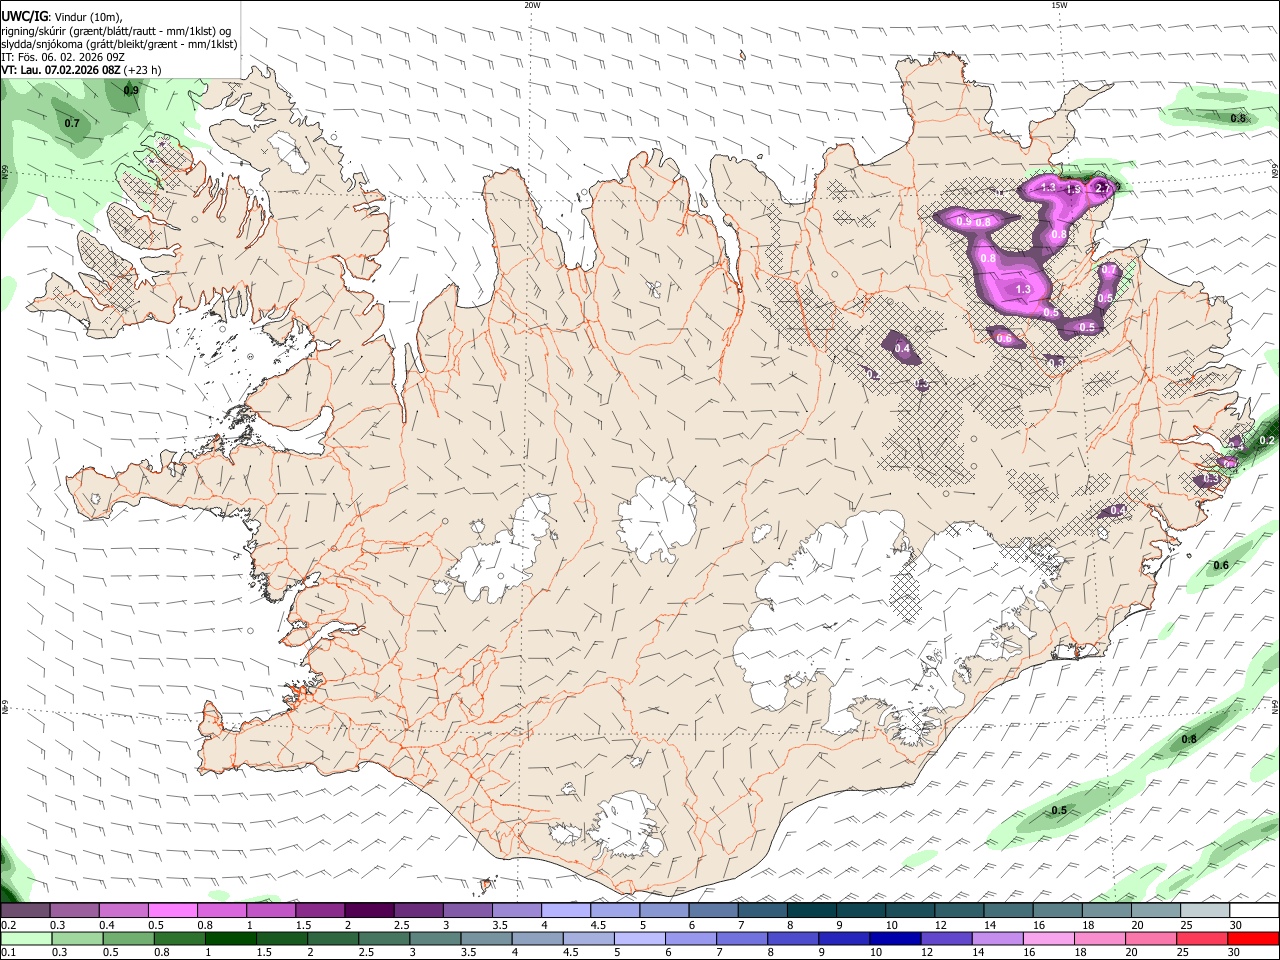Click the 0.4 label in the snow legend
The width and height of the screenshot is (1280, 960).
point(106,925)
